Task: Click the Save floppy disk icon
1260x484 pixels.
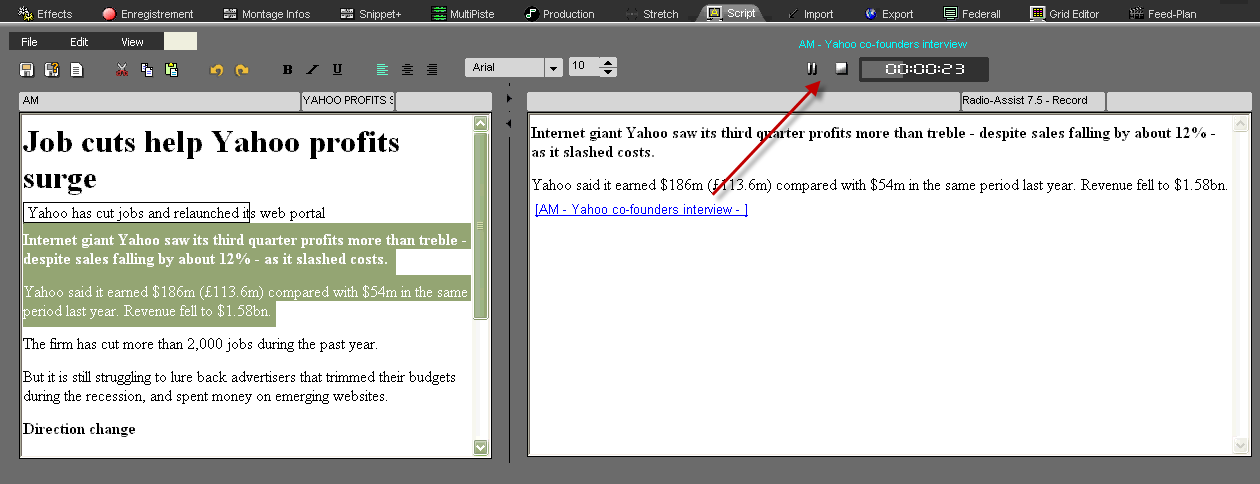Action: pos(27,69)
